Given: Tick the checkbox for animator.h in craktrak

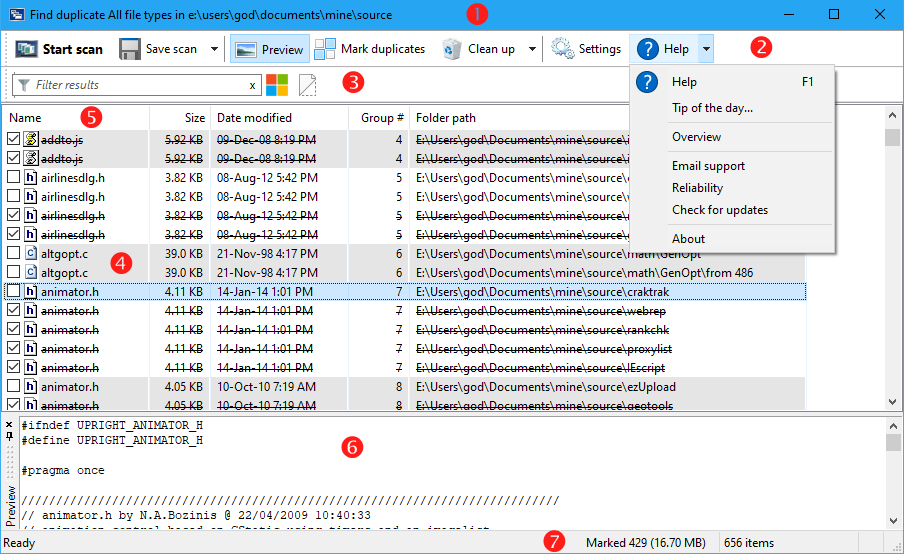Looking at the screenshot, I should coord(14,292).
